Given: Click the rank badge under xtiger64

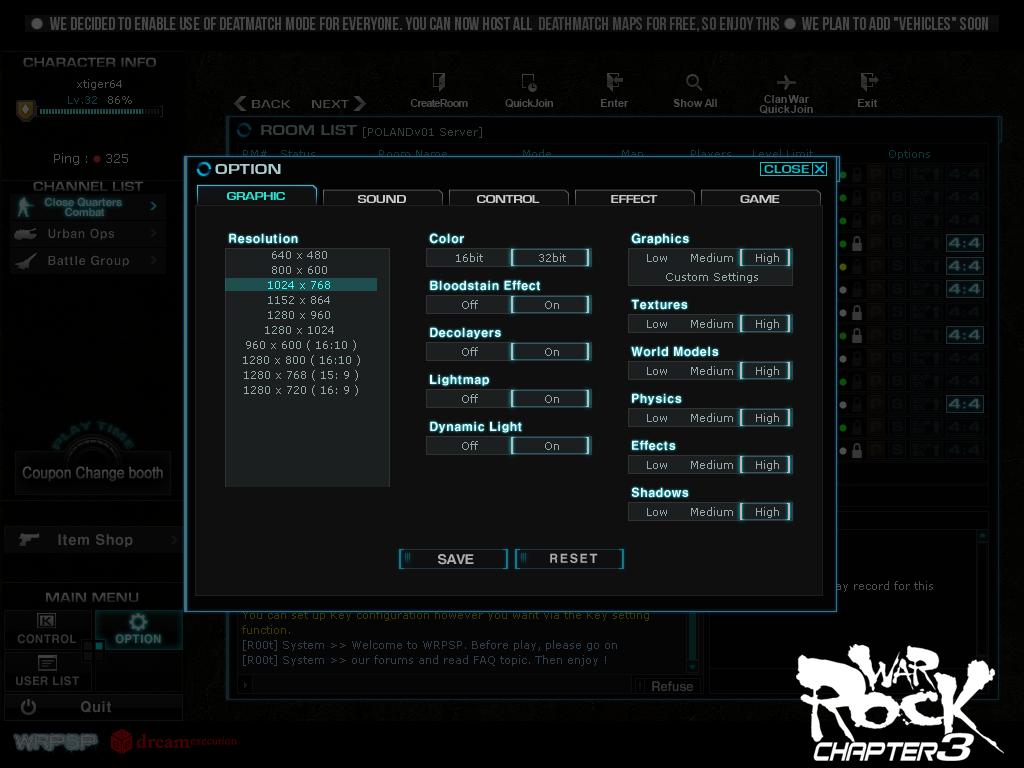Looking at the screenshot, I should click(x=25, y=110).
